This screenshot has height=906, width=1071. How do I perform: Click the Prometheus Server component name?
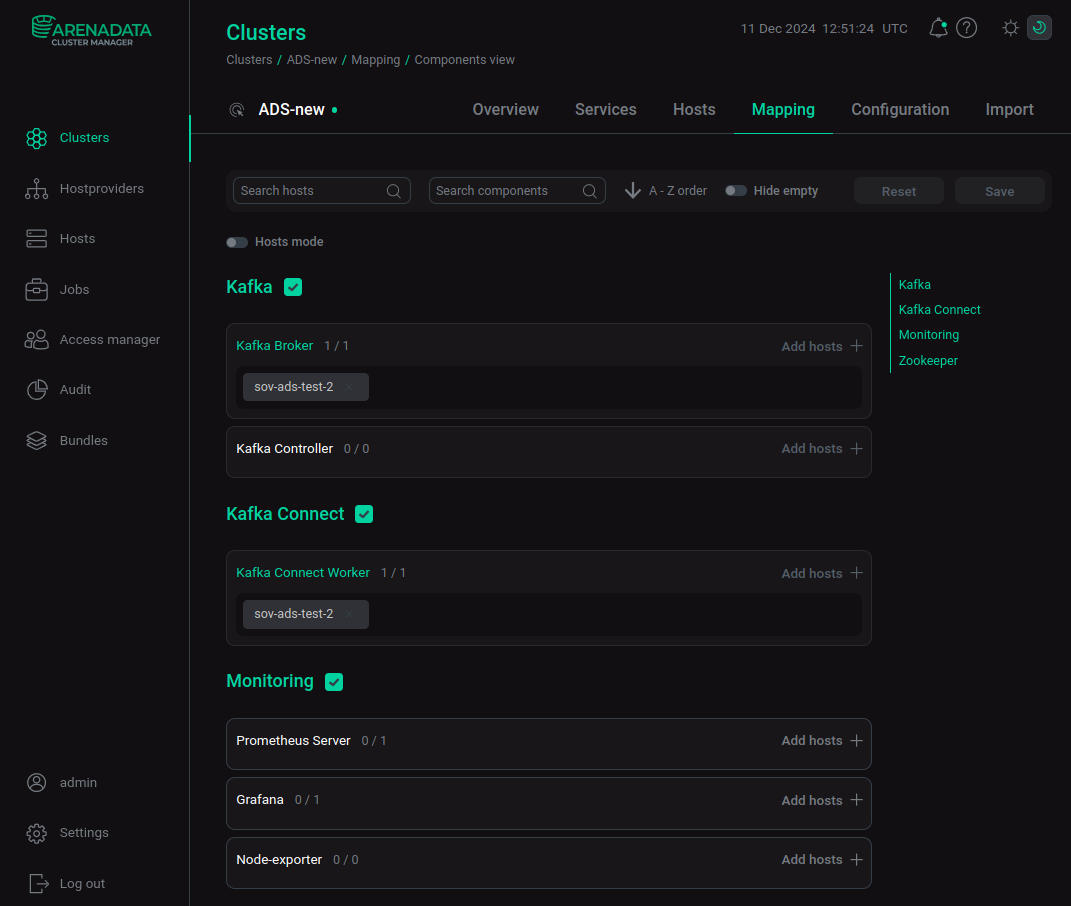(x=293, y=741)
